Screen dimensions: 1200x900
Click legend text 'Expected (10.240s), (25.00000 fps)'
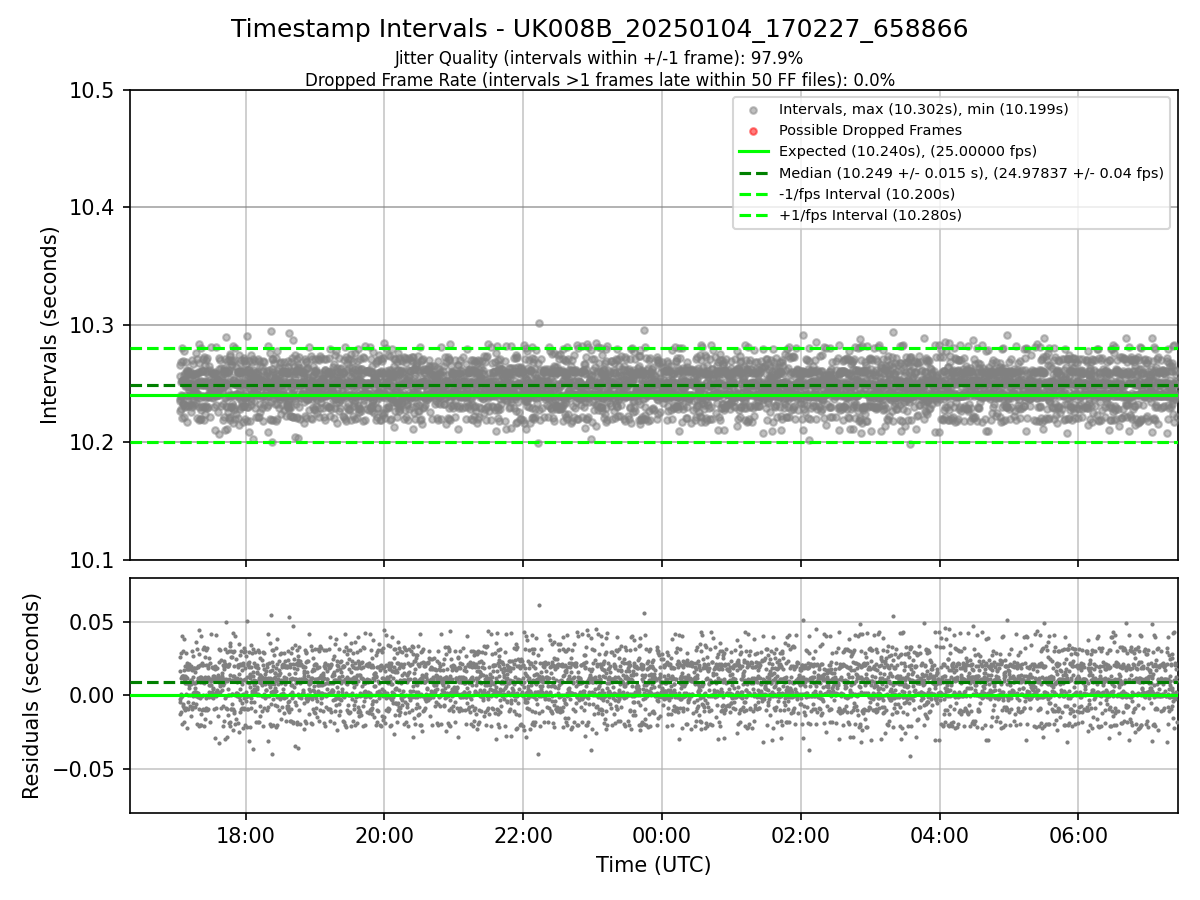(908, 151)
